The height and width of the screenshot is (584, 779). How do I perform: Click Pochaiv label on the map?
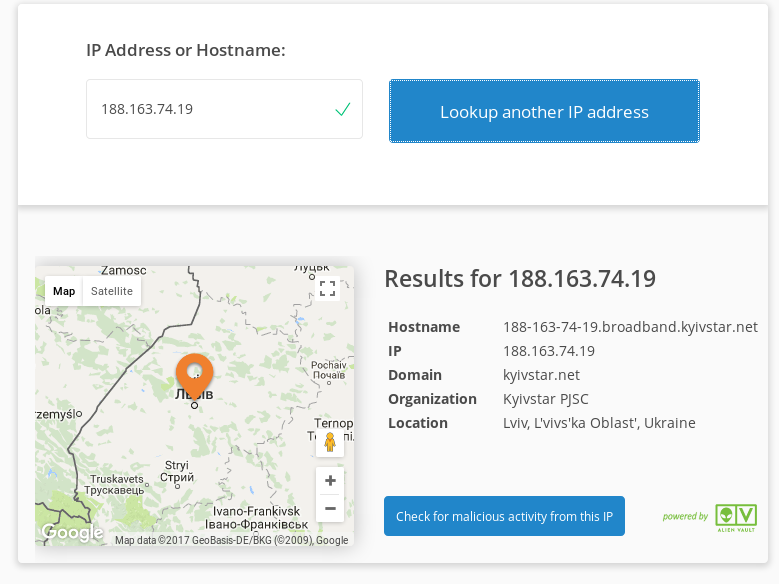329,370
